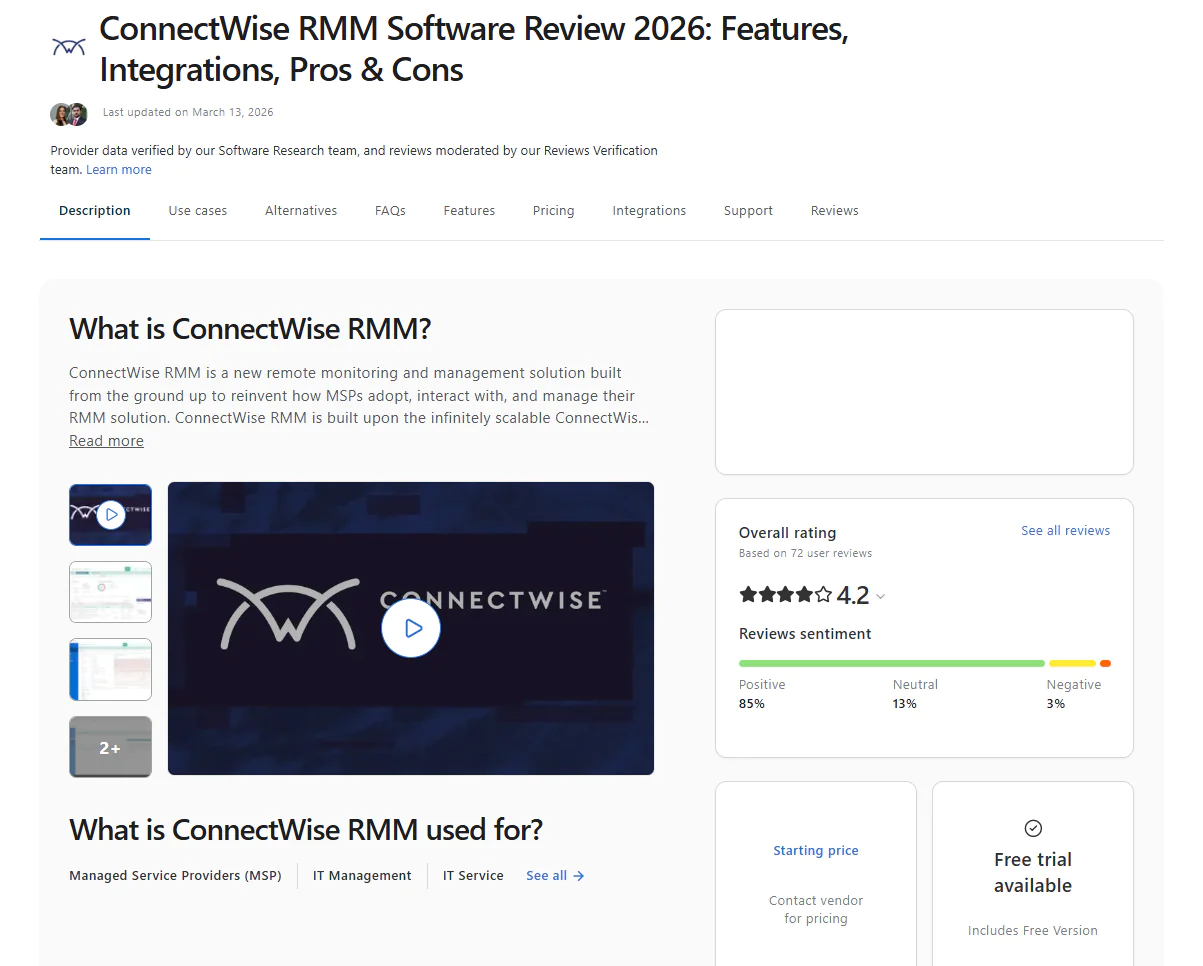Click the Contact vendor for pricing text
The width and height of the screenshot is (1203, 966).
click(816, 910)
